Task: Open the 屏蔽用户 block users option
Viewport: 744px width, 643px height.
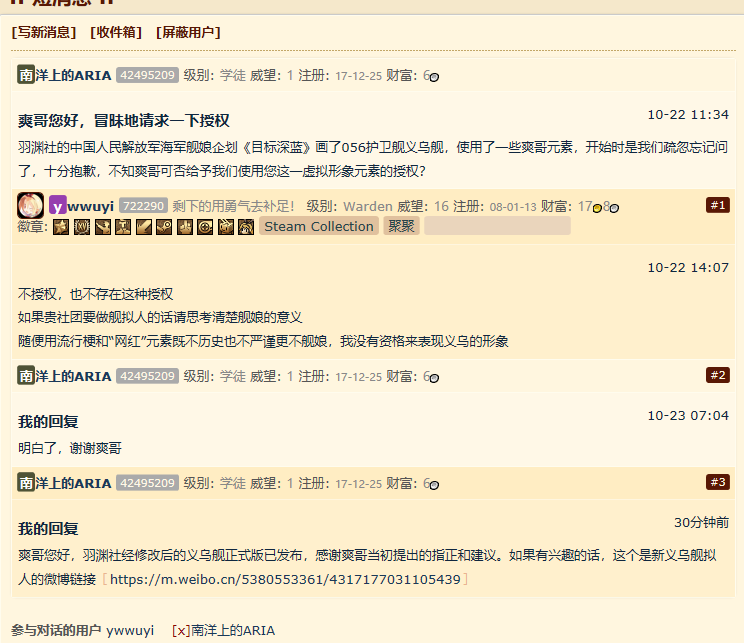Action: coord(188,32)
